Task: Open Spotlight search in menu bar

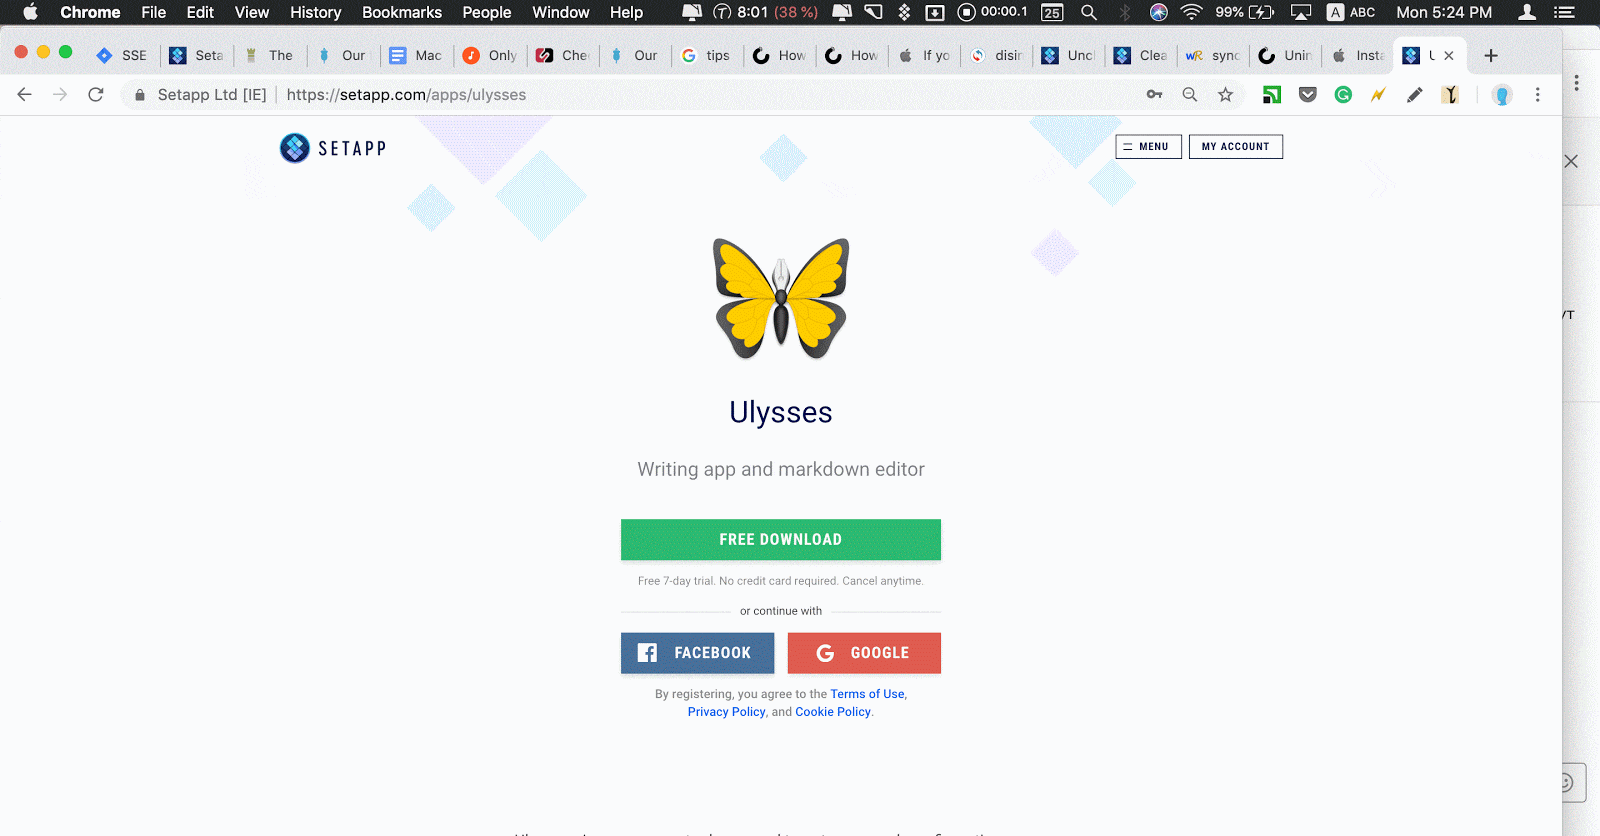Action: (1089, 12)
